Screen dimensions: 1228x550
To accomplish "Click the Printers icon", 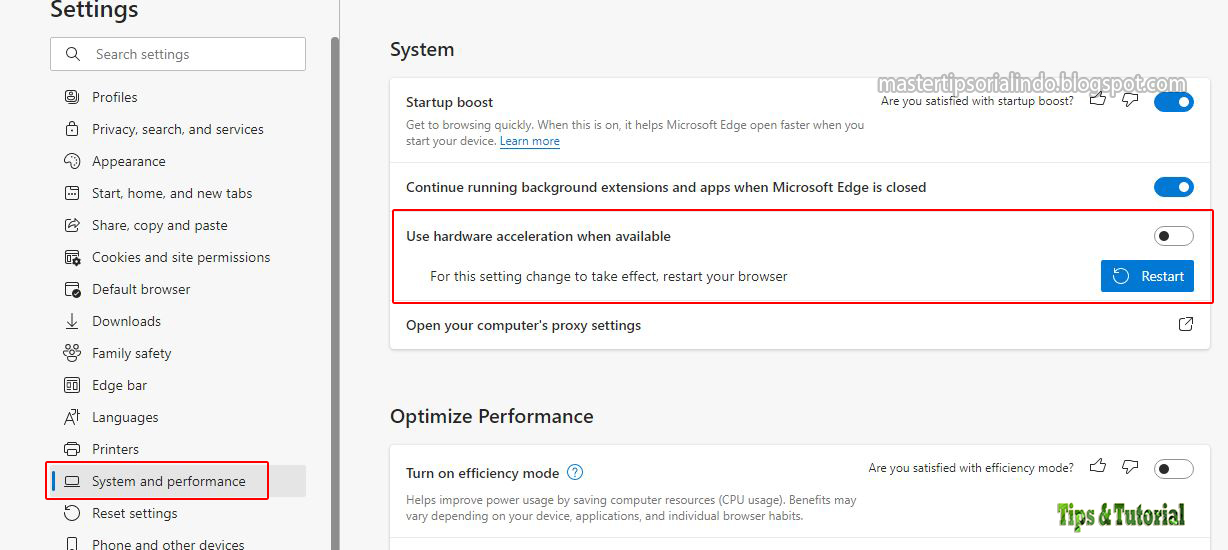I will pos(72,449).
